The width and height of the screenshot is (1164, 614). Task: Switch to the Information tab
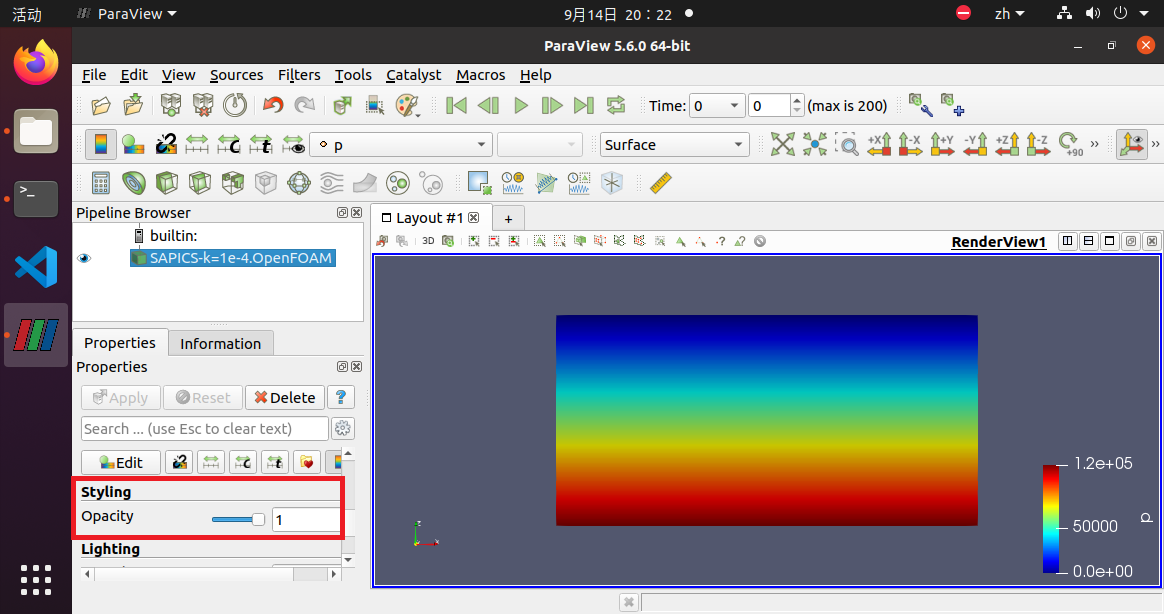[x=220, y=343]
